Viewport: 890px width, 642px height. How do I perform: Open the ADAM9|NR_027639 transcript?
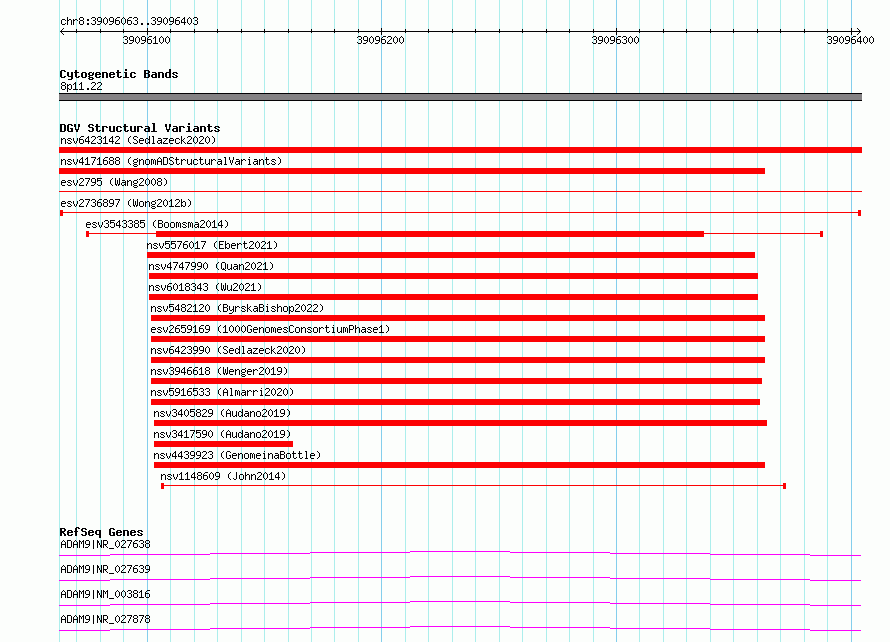(105, 569)
